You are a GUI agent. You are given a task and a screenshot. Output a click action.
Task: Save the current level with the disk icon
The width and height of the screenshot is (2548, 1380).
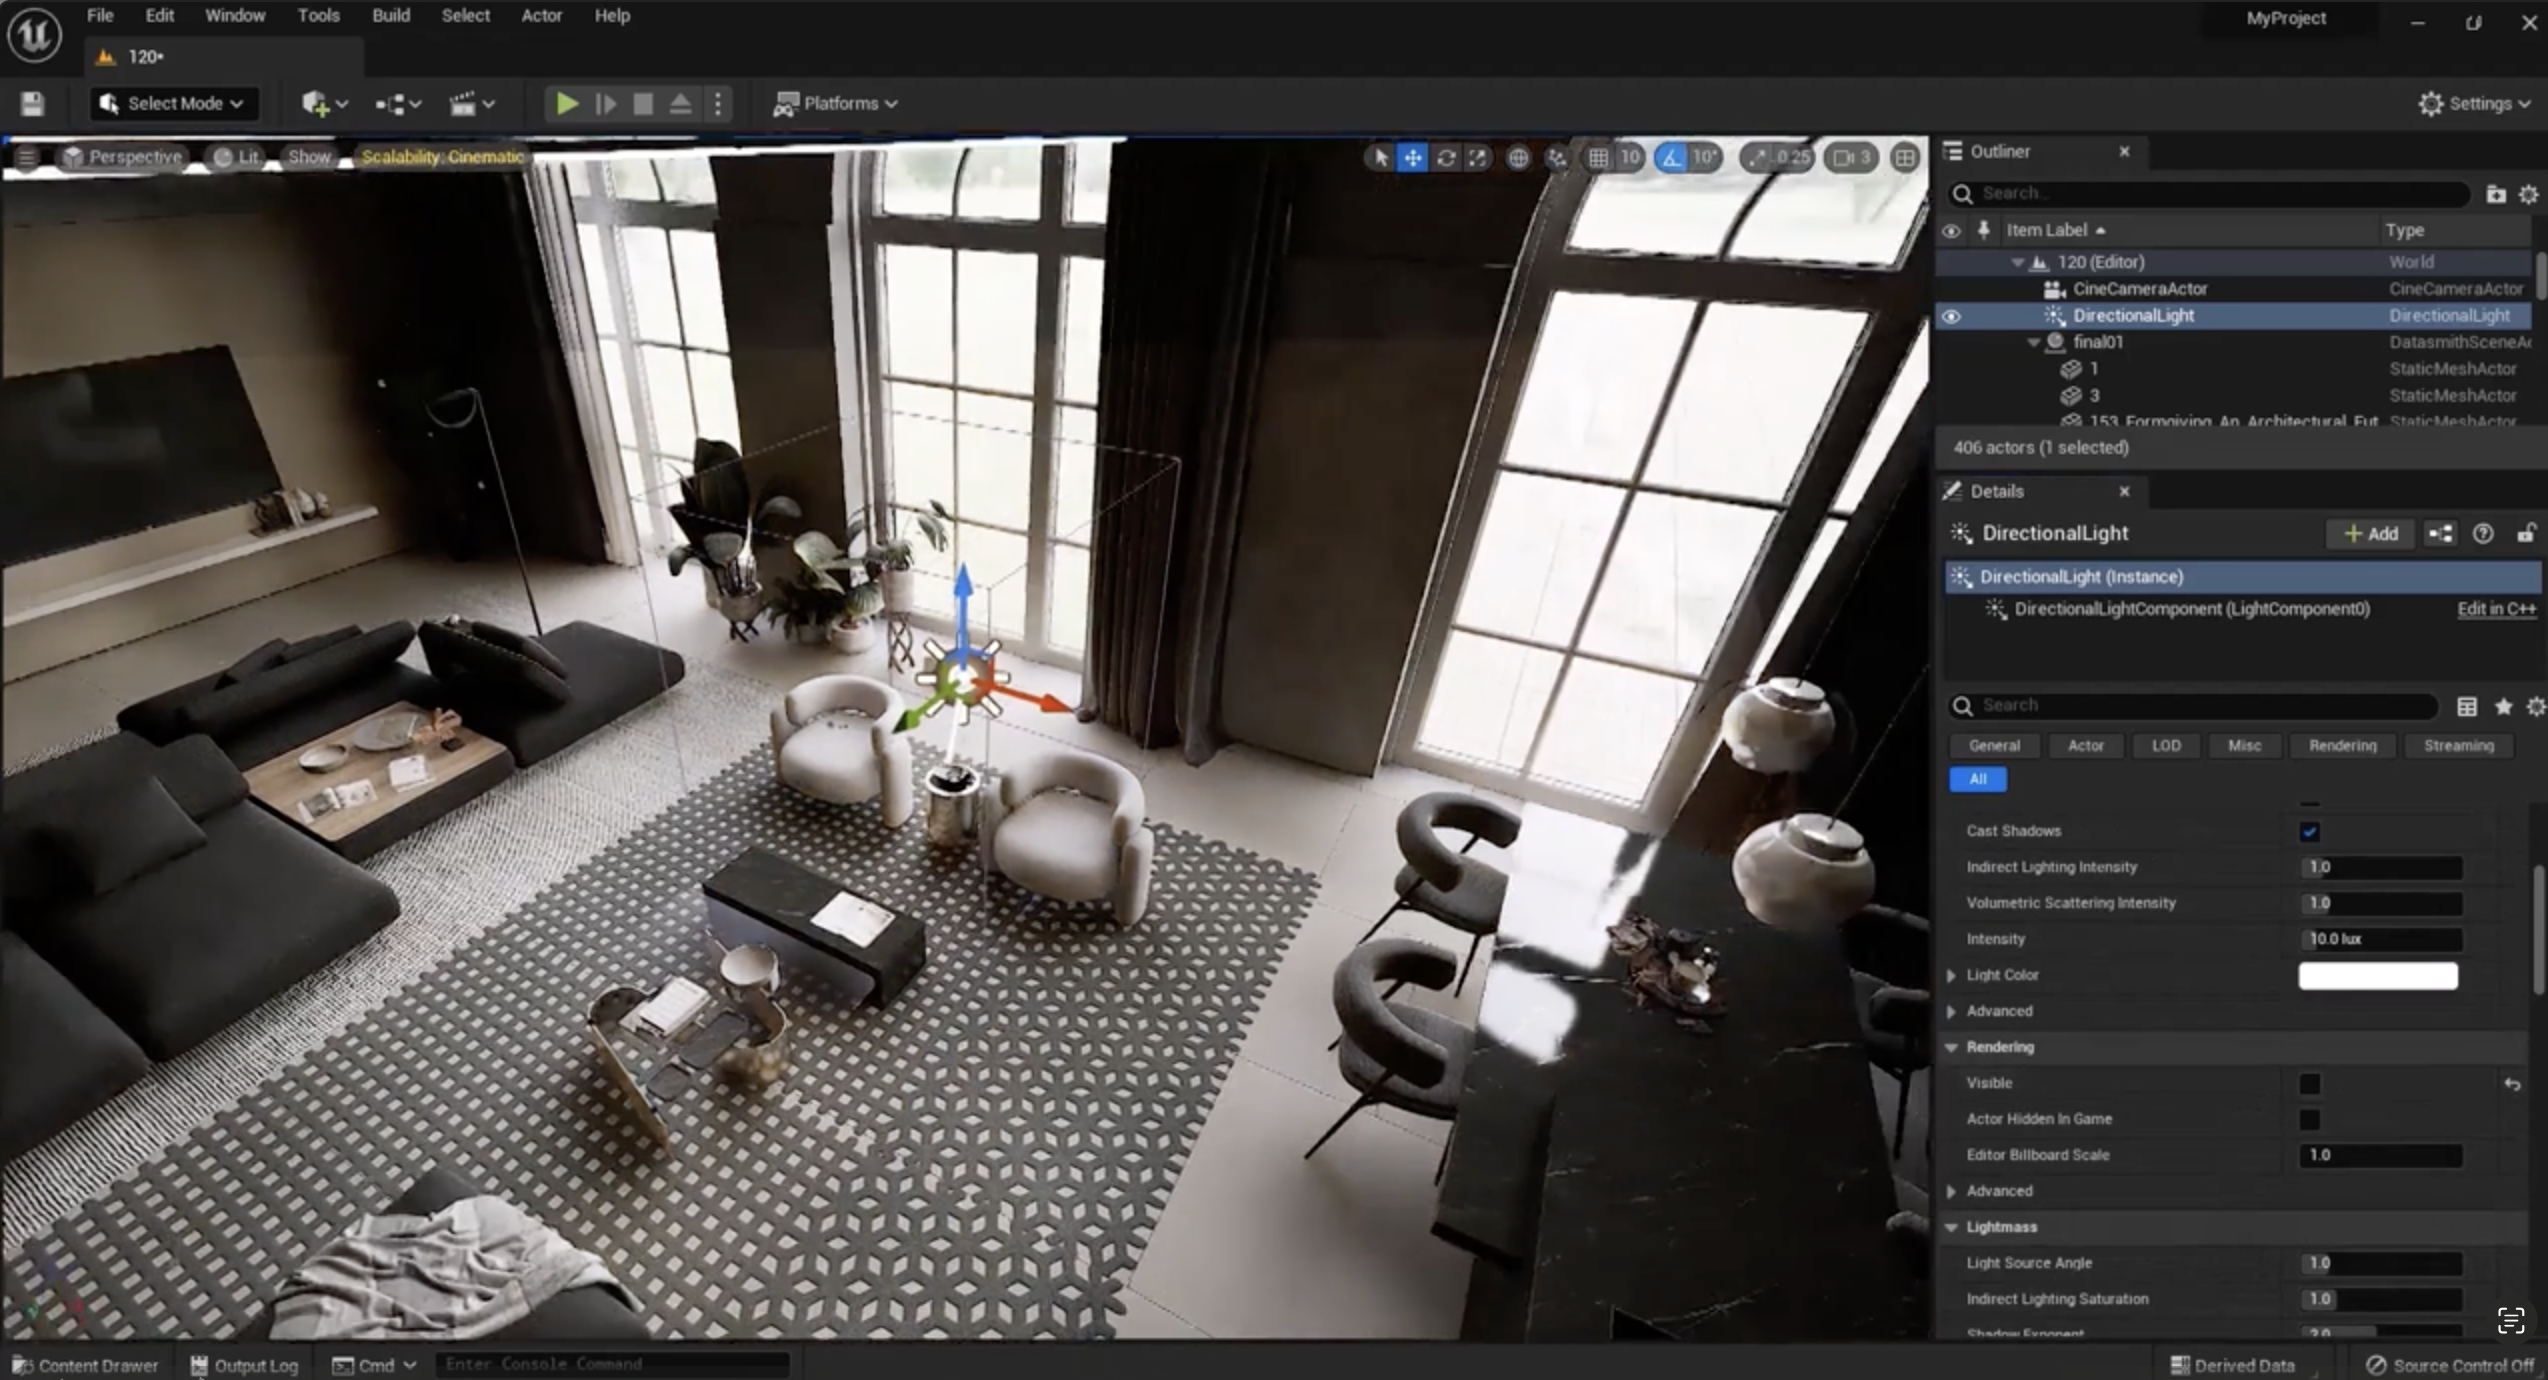coord(32,103)
